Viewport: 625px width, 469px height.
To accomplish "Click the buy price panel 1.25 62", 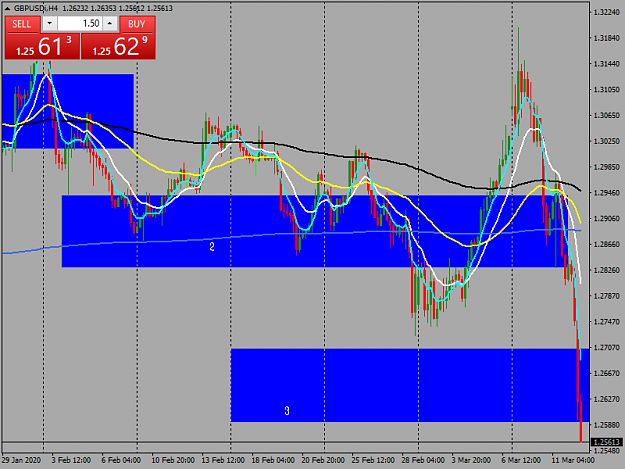I will tap(118, 46).
